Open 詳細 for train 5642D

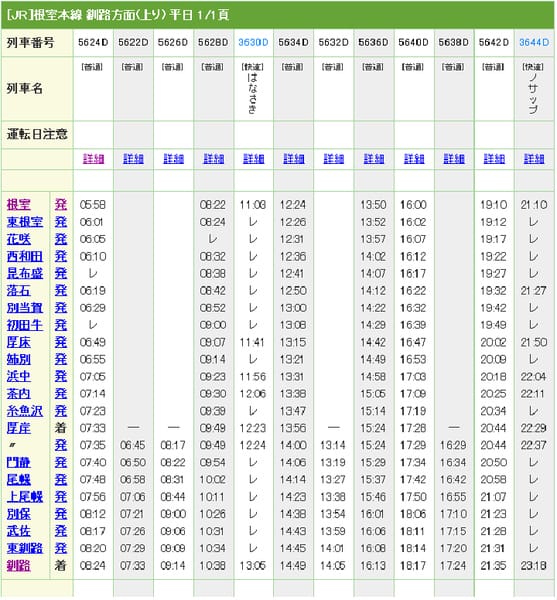[x=494, y=159]
